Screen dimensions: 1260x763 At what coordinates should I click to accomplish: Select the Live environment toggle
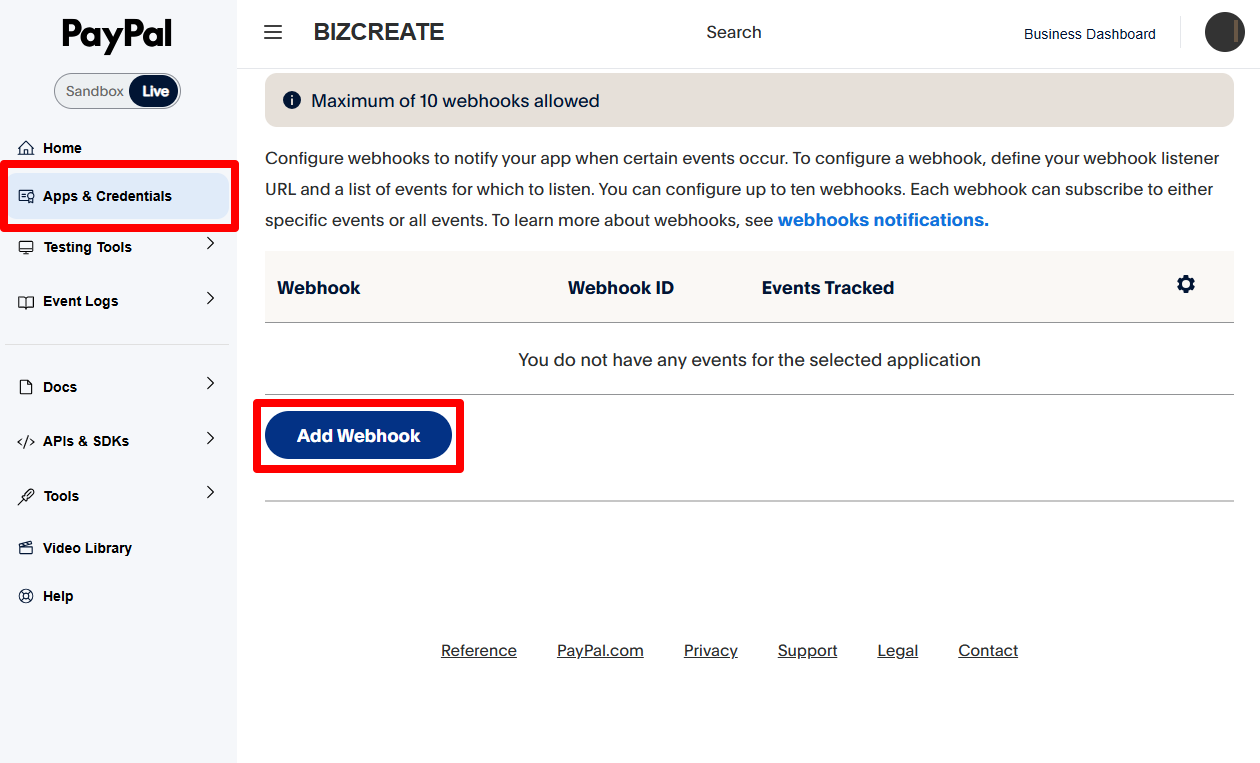point(155,91)
